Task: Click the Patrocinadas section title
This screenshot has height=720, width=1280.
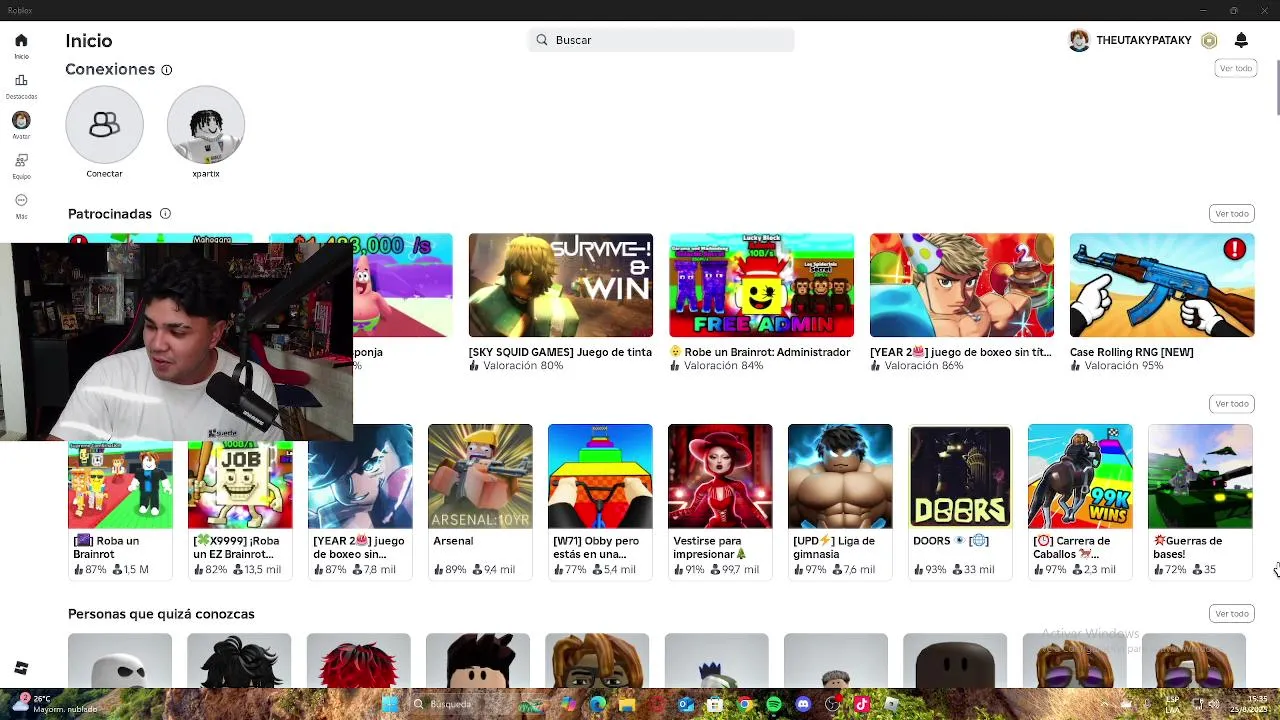Action: [x=110, y=214]
